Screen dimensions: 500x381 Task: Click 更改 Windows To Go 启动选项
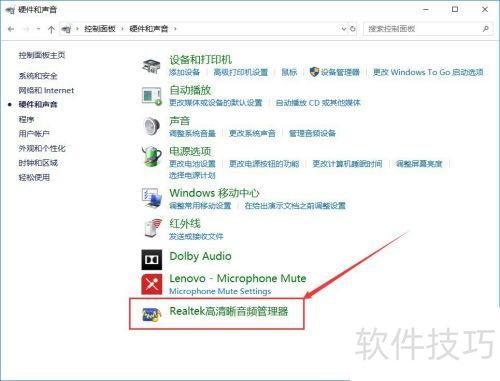(x=428, y=72)
